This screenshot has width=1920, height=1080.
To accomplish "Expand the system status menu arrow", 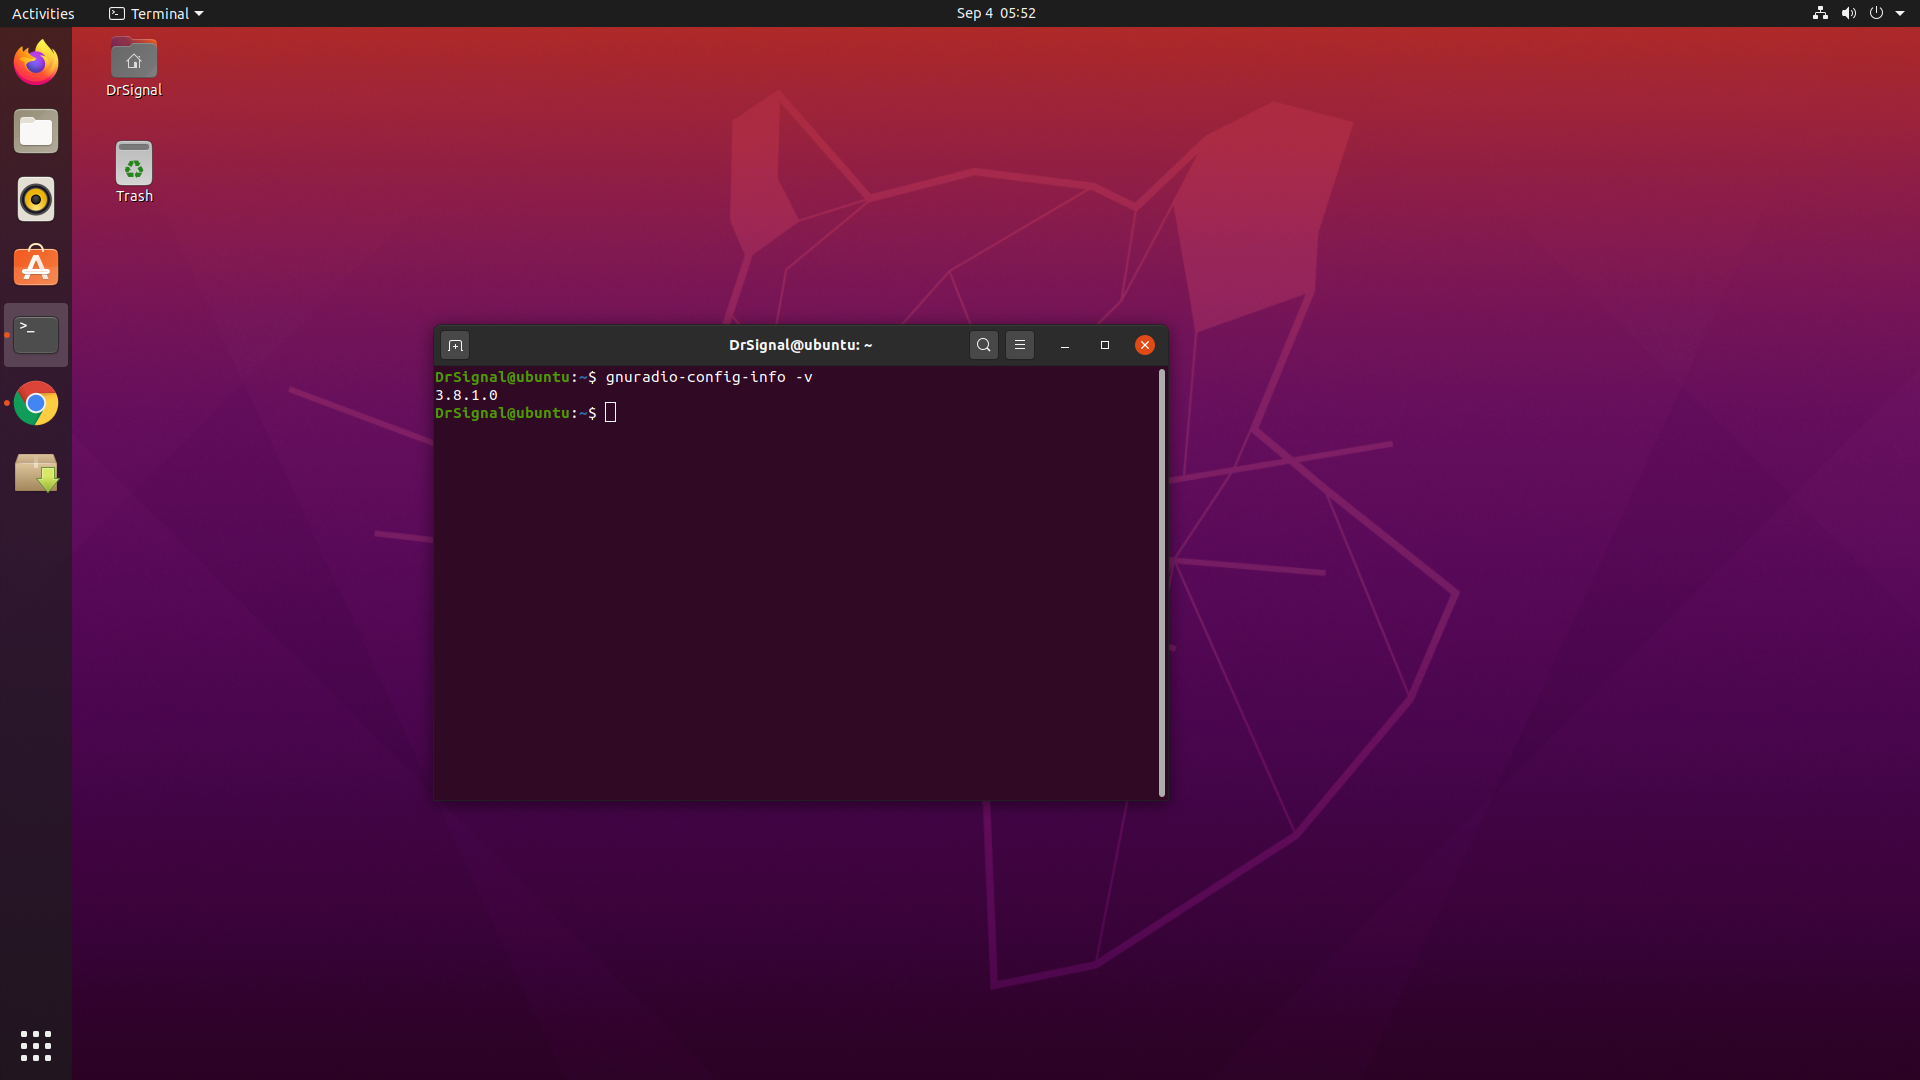I will [x=1900, y=13].
